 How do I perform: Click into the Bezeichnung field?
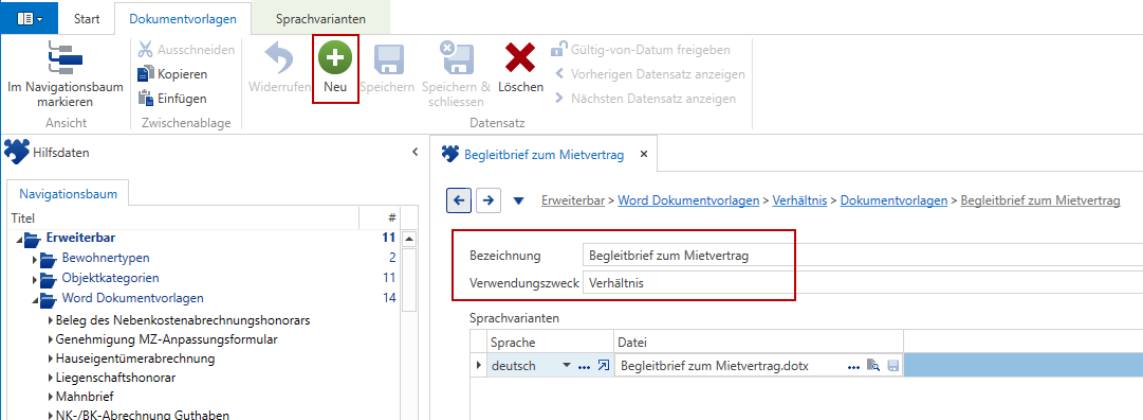[x=863, y=256]
